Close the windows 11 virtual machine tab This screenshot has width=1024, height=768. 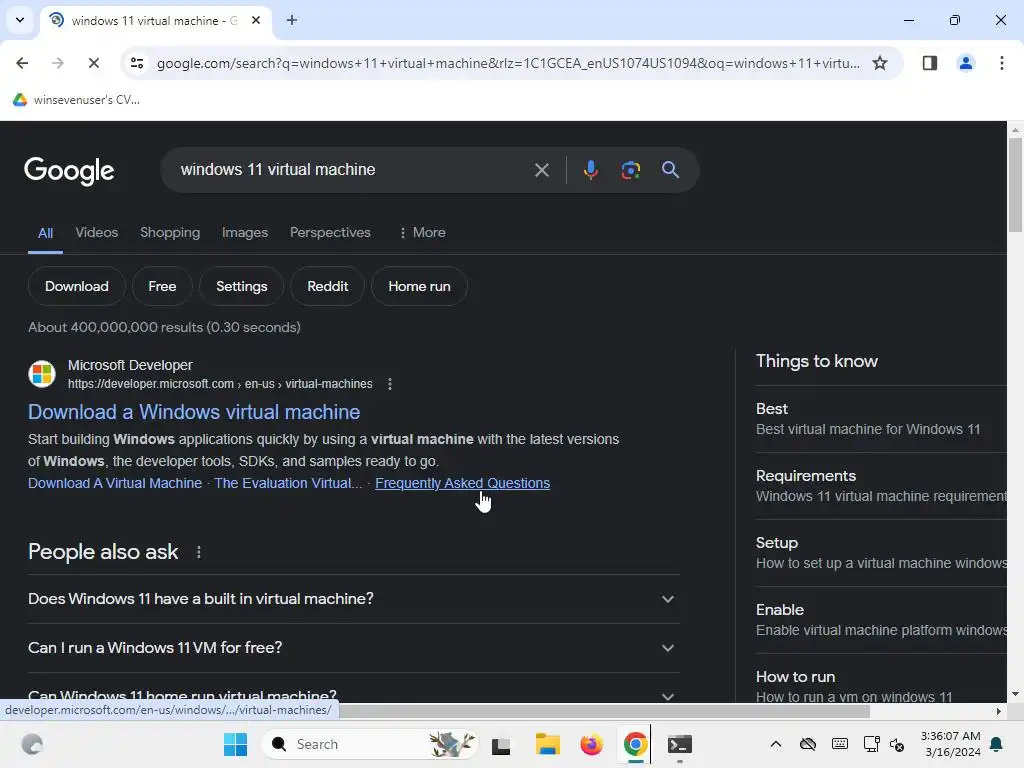tap(256, 20)
